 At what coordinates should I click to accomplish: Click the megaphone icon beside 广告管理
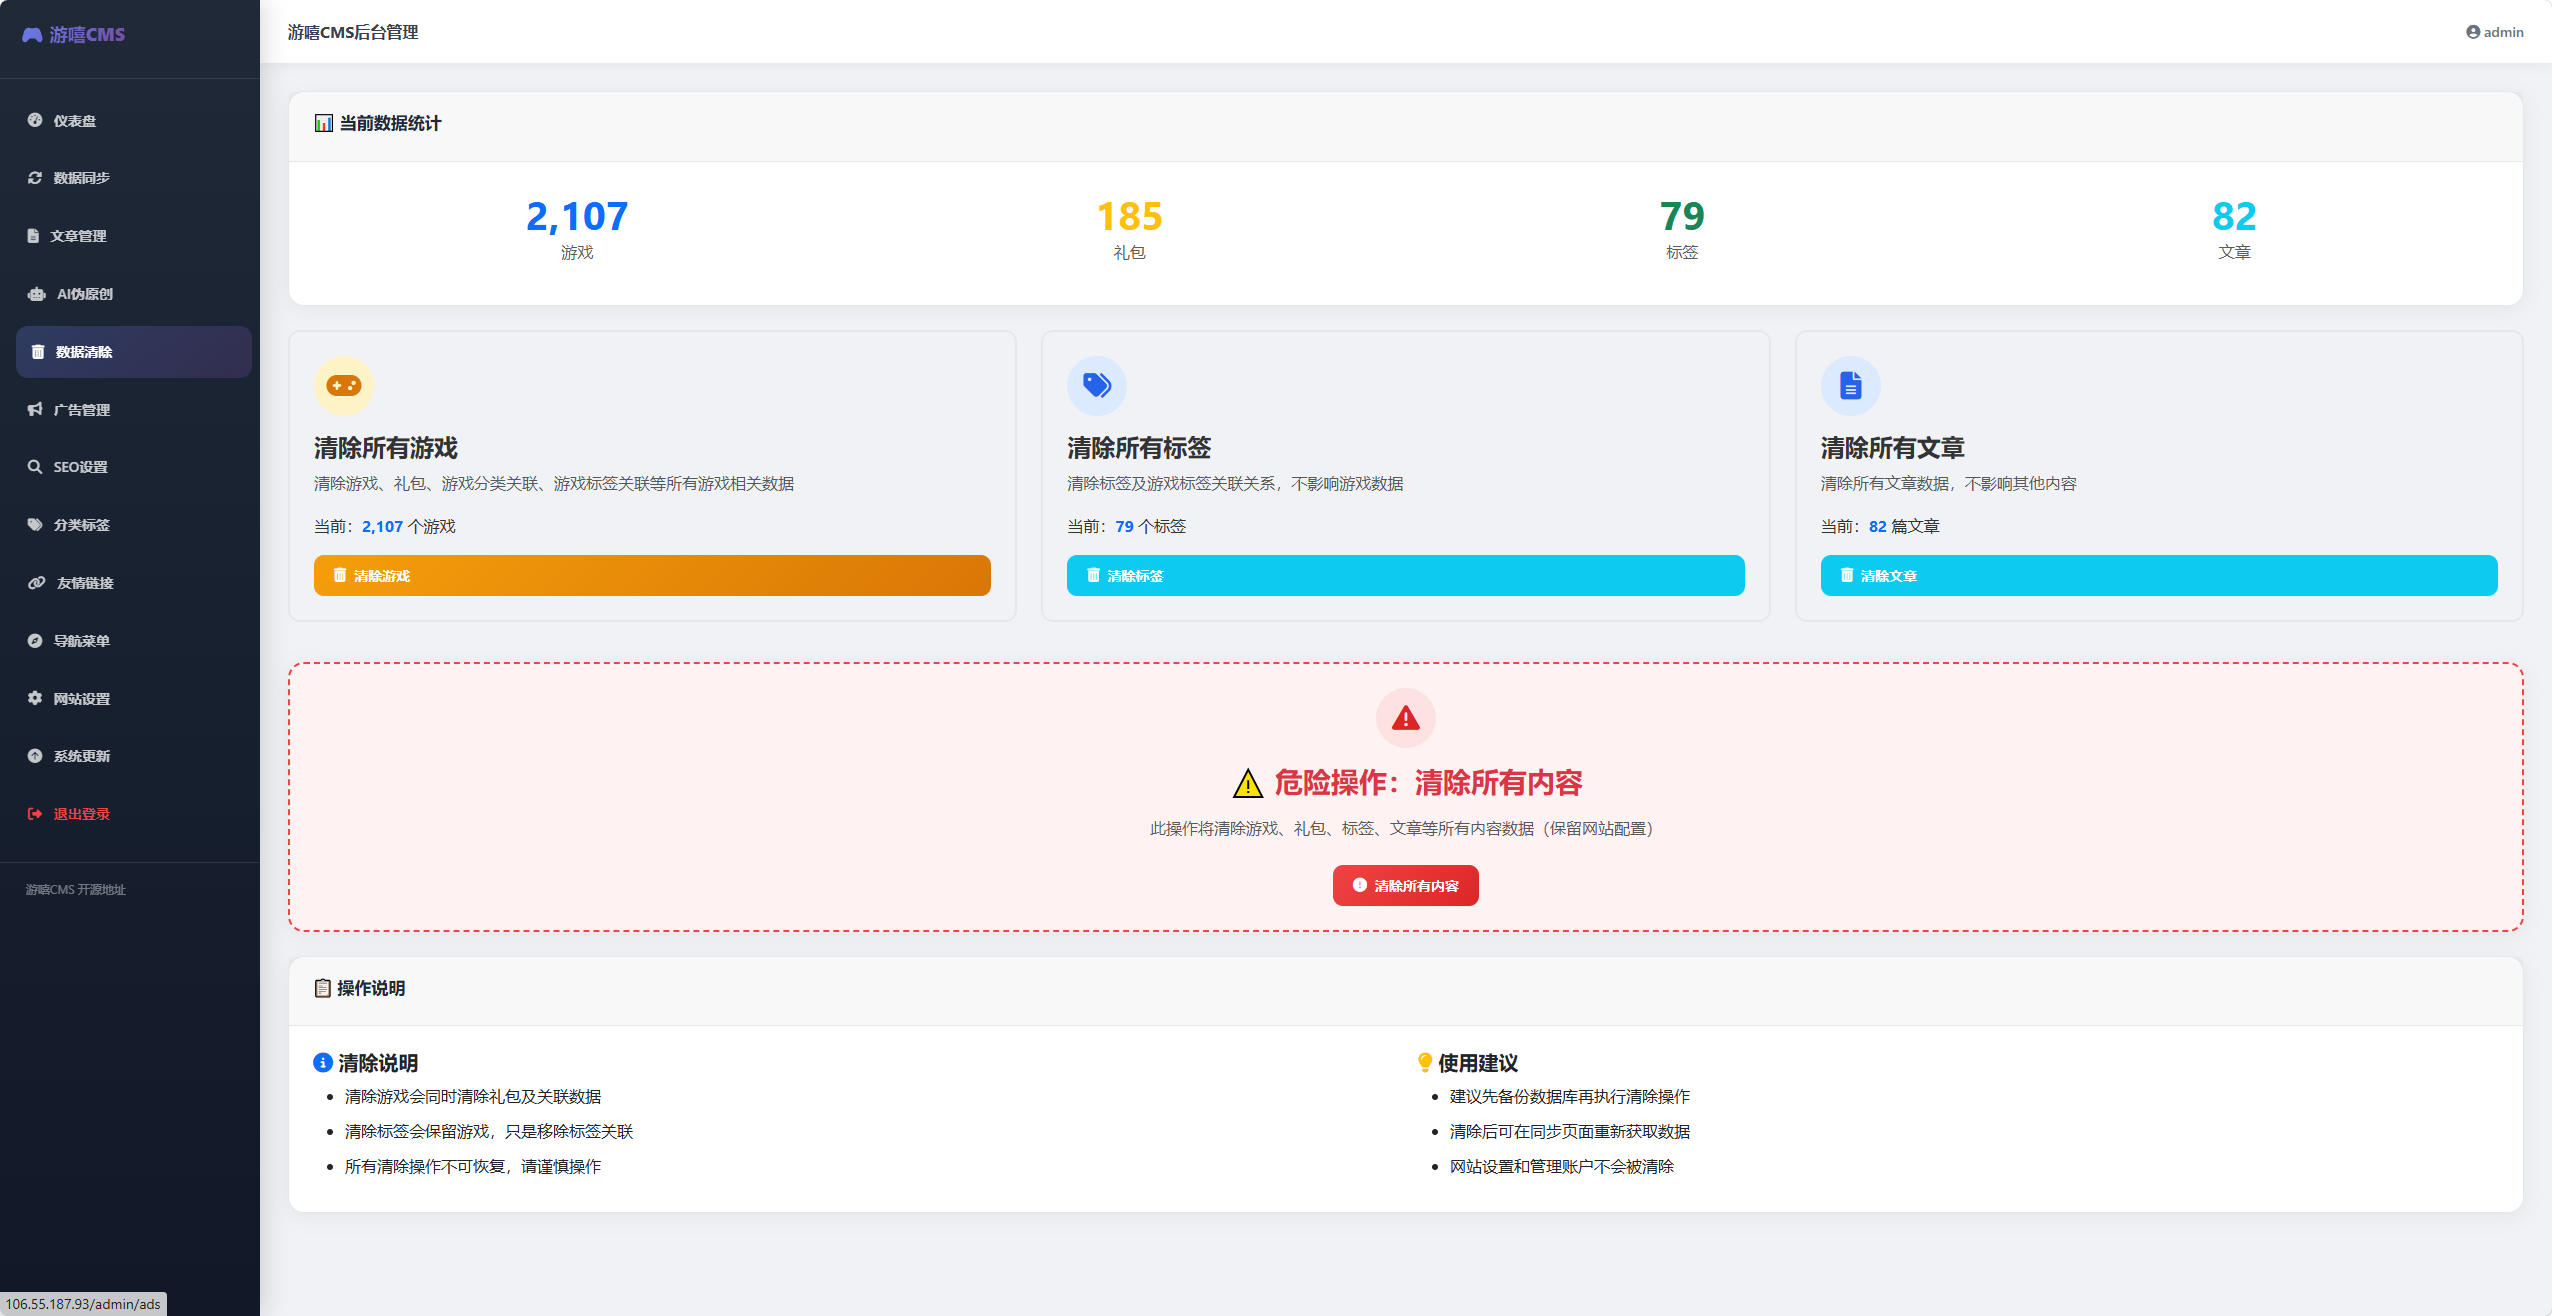click(x=35, y=409)
